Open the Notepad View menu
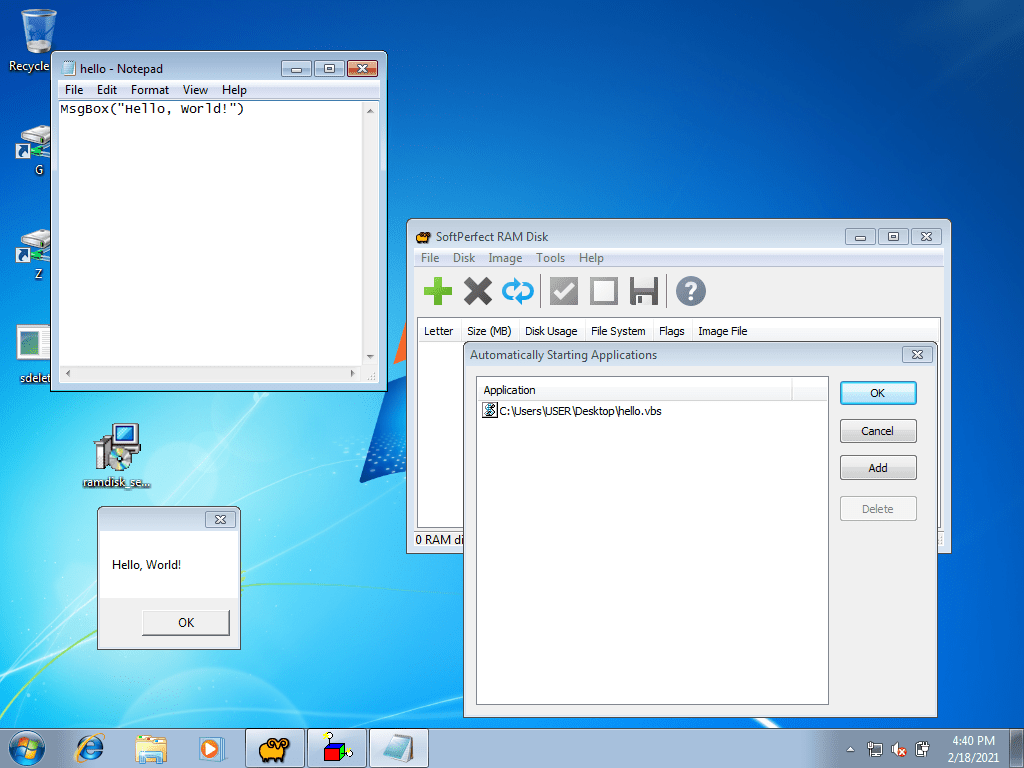Viewport: 1024px width, 768px height. [x=195, y=90]
